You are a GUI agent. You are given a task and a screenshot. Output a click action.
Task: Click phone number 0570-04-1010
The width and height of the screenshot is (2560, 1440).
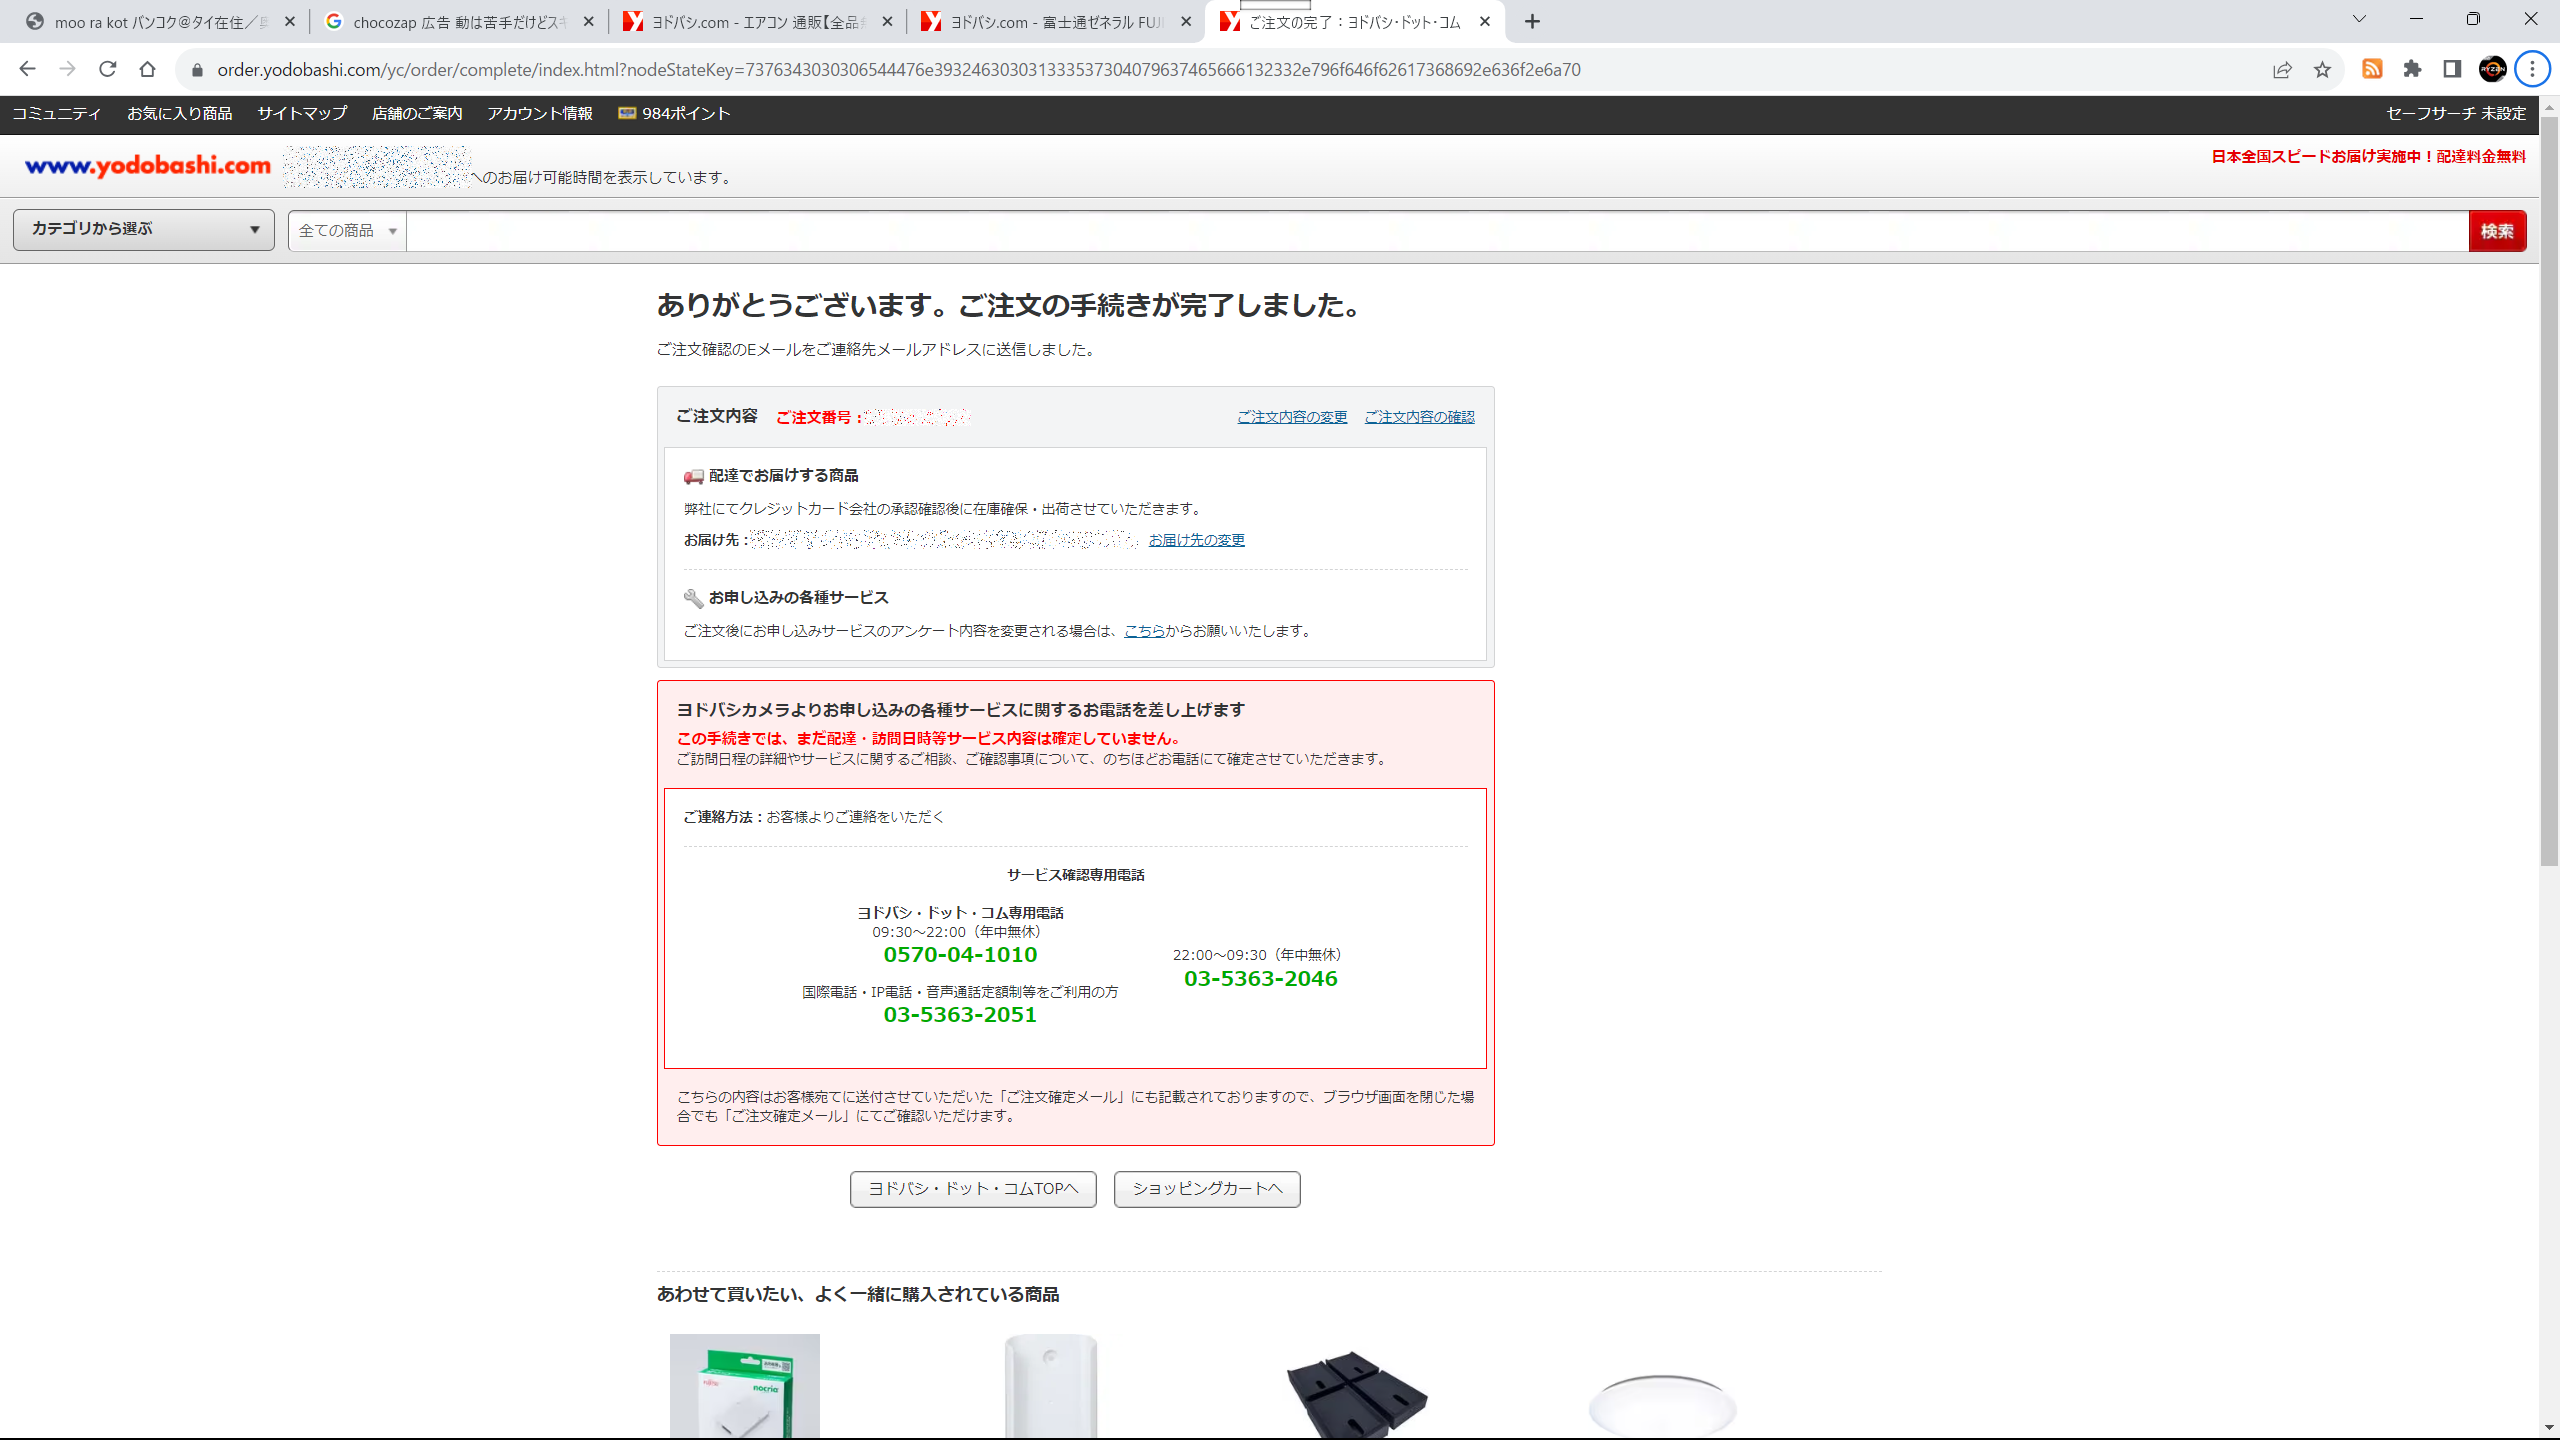(960, 955)
